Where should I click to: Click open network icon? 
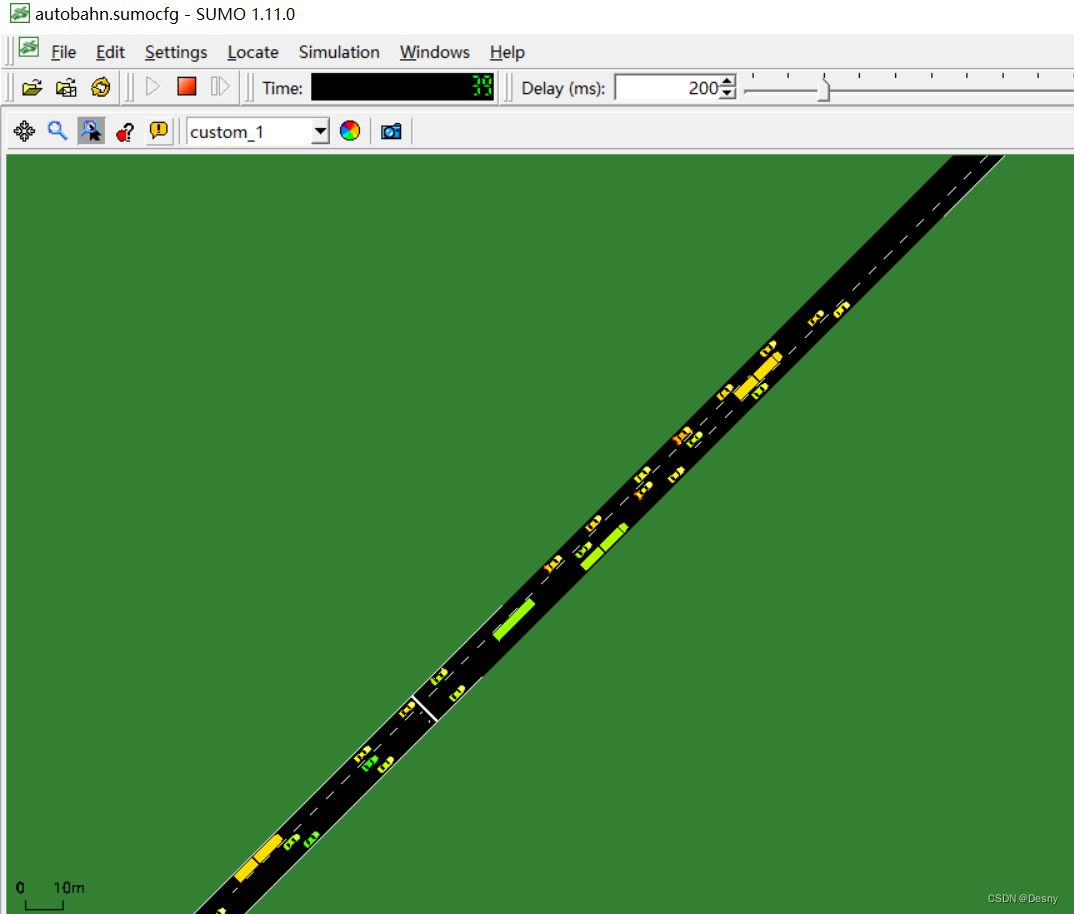click(66, 88)
